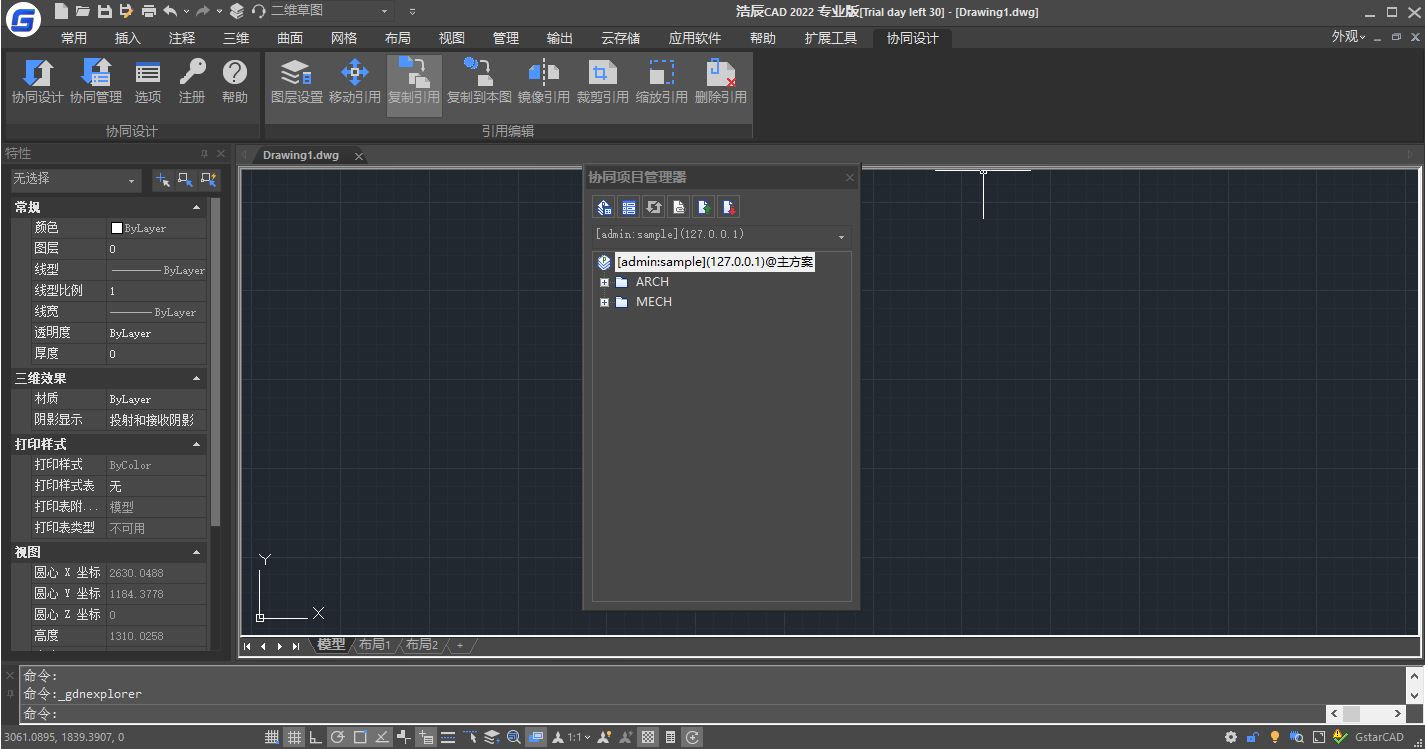Click the upload file icon in 协同项目管理器
The image size is (1425, 749).
(x=704, y=207)
